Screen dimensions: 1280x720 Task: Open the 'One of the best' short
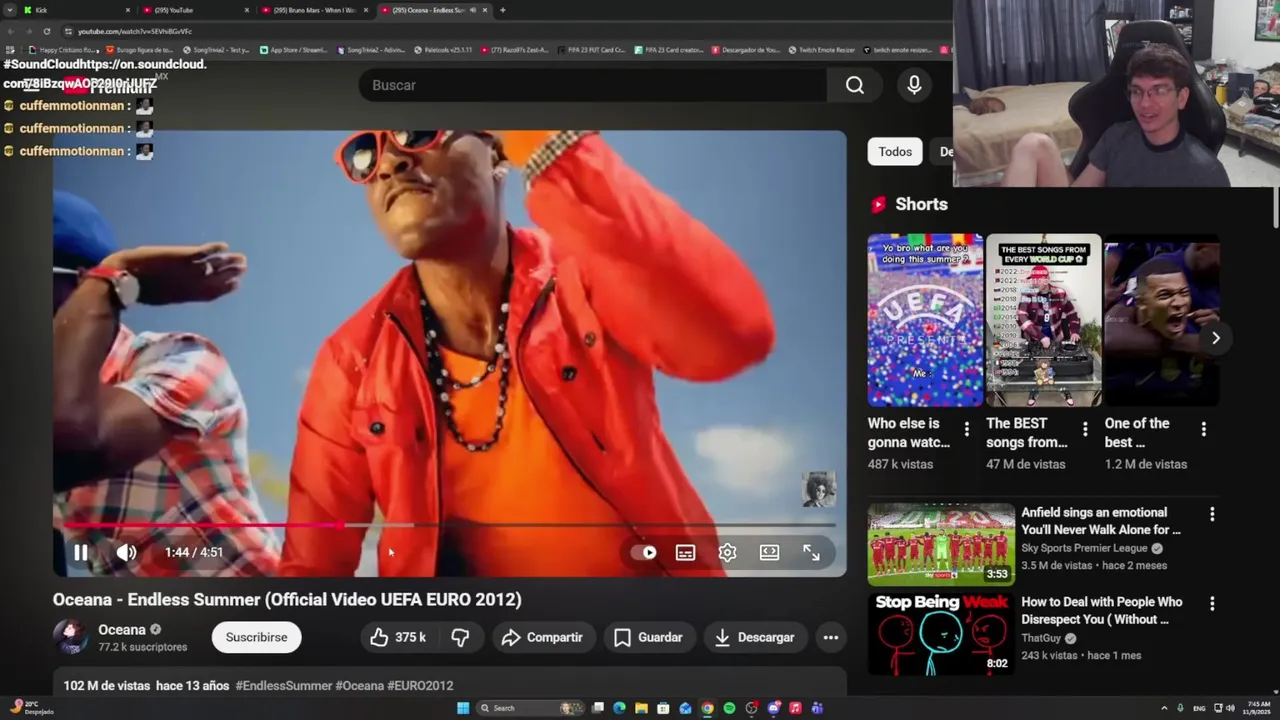click(1161, 320)
